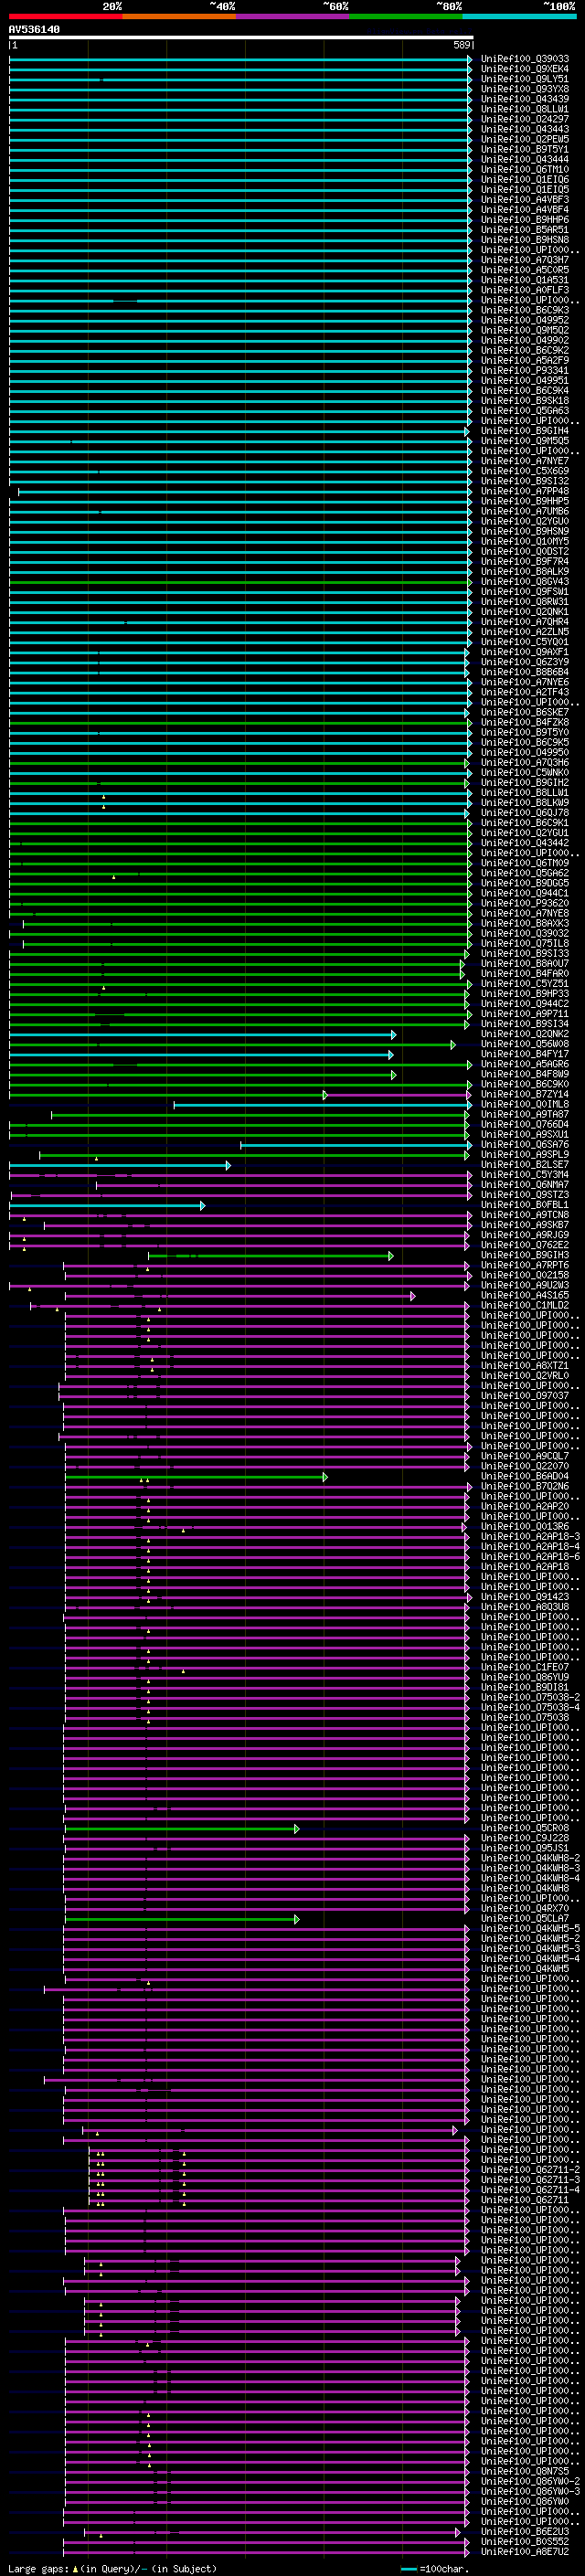Image resolution: width=585 pixels, height=2576 pixels.
Task: Click the cyan alignment bar for UniRef100_Q0IML8
Action: (323, 1105)
